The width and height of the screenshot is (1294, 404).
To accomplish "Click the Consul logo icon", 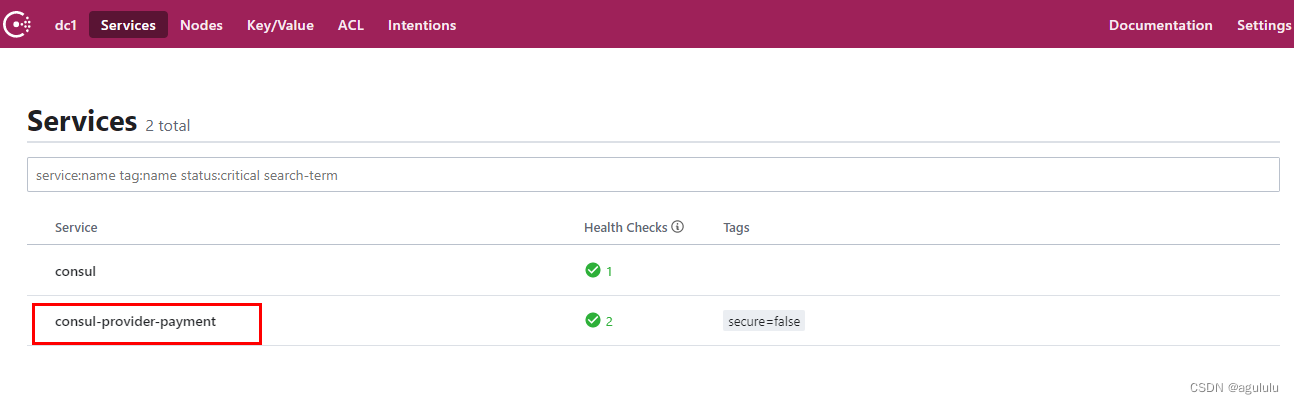I will (x=16, y=24).
